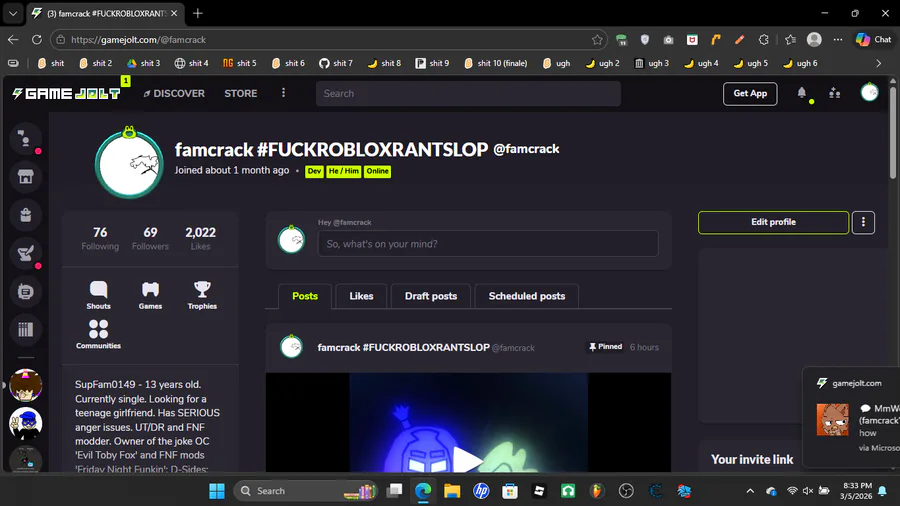
Task: Click the taskbar Search box
Action: (305, 491)
